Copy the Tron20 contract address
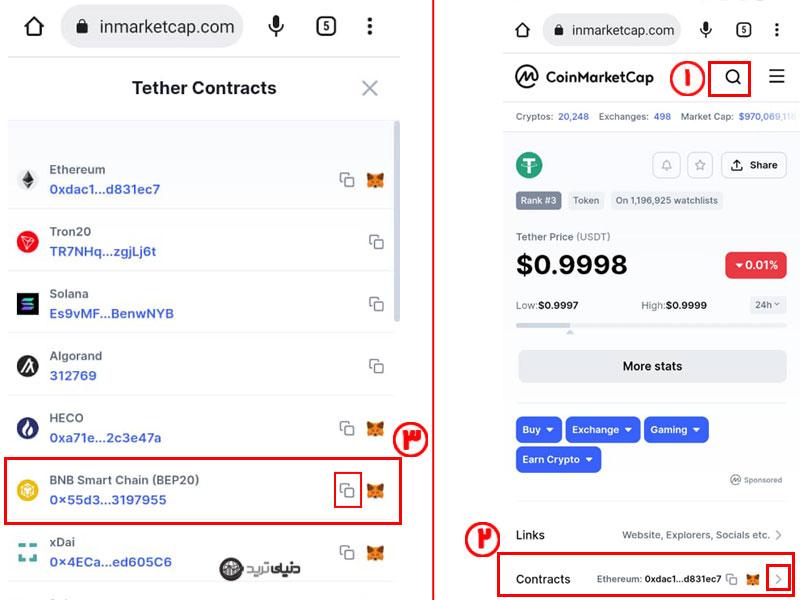This screenshot has width=800, height=600. (x=377, y=242)
